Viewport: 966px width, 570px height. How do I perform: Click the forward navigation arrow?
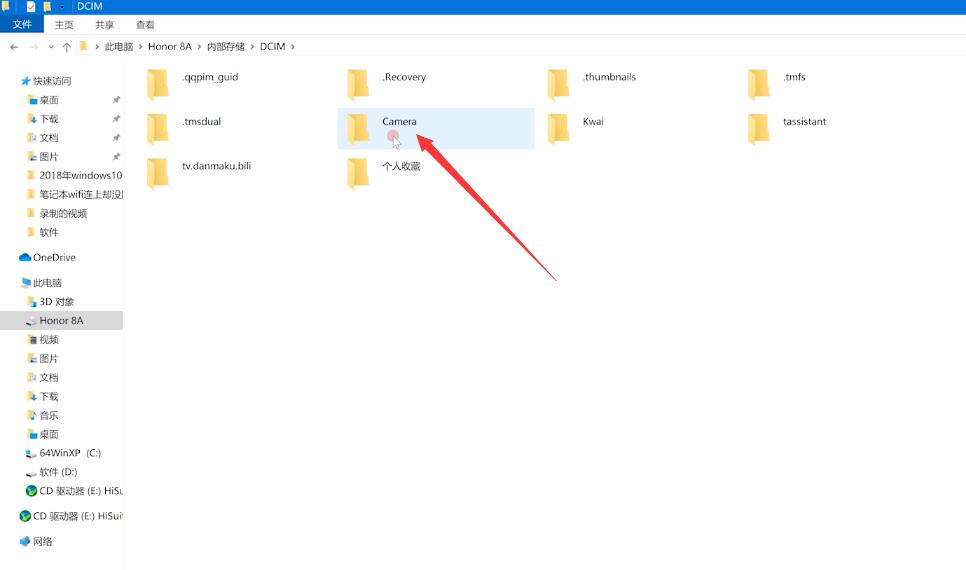34,47
